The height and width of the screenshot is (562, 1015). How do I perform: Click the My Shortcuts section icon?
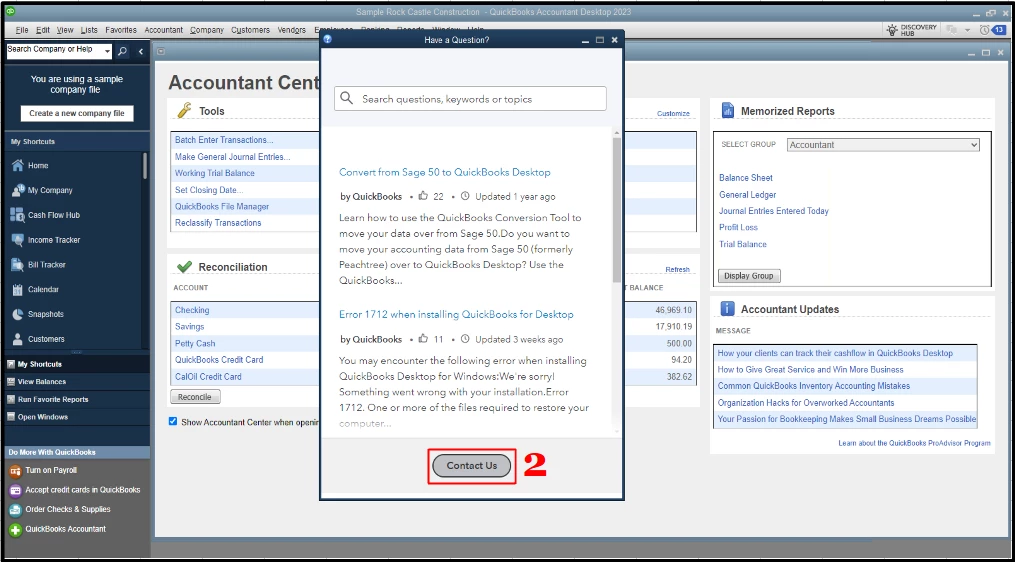point(11,365)
